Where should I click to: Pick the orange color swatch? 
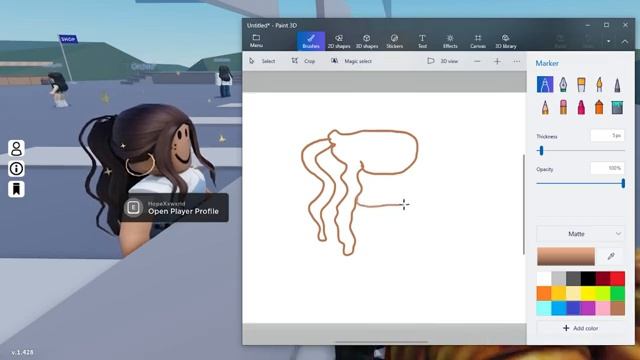[x=544, y=293]
